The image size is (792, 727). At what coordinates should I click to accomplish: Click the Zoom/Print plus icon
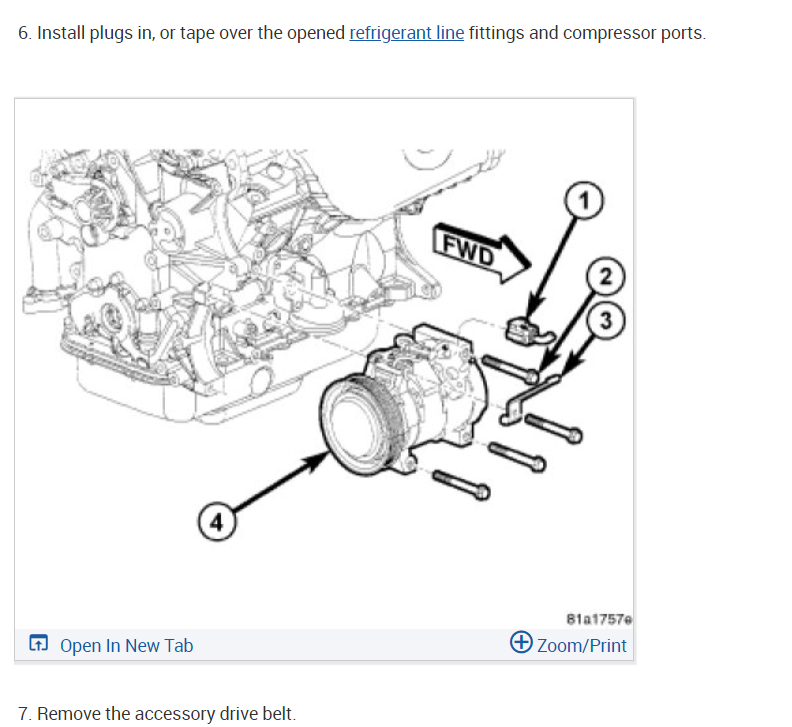click(x=521, y=642)
